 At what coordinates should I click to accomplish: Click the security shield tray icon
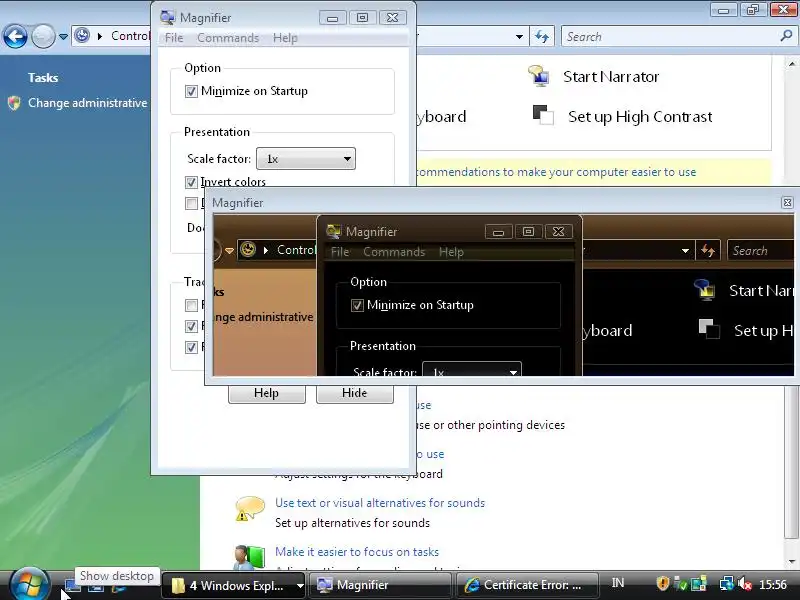coord(662,583)
